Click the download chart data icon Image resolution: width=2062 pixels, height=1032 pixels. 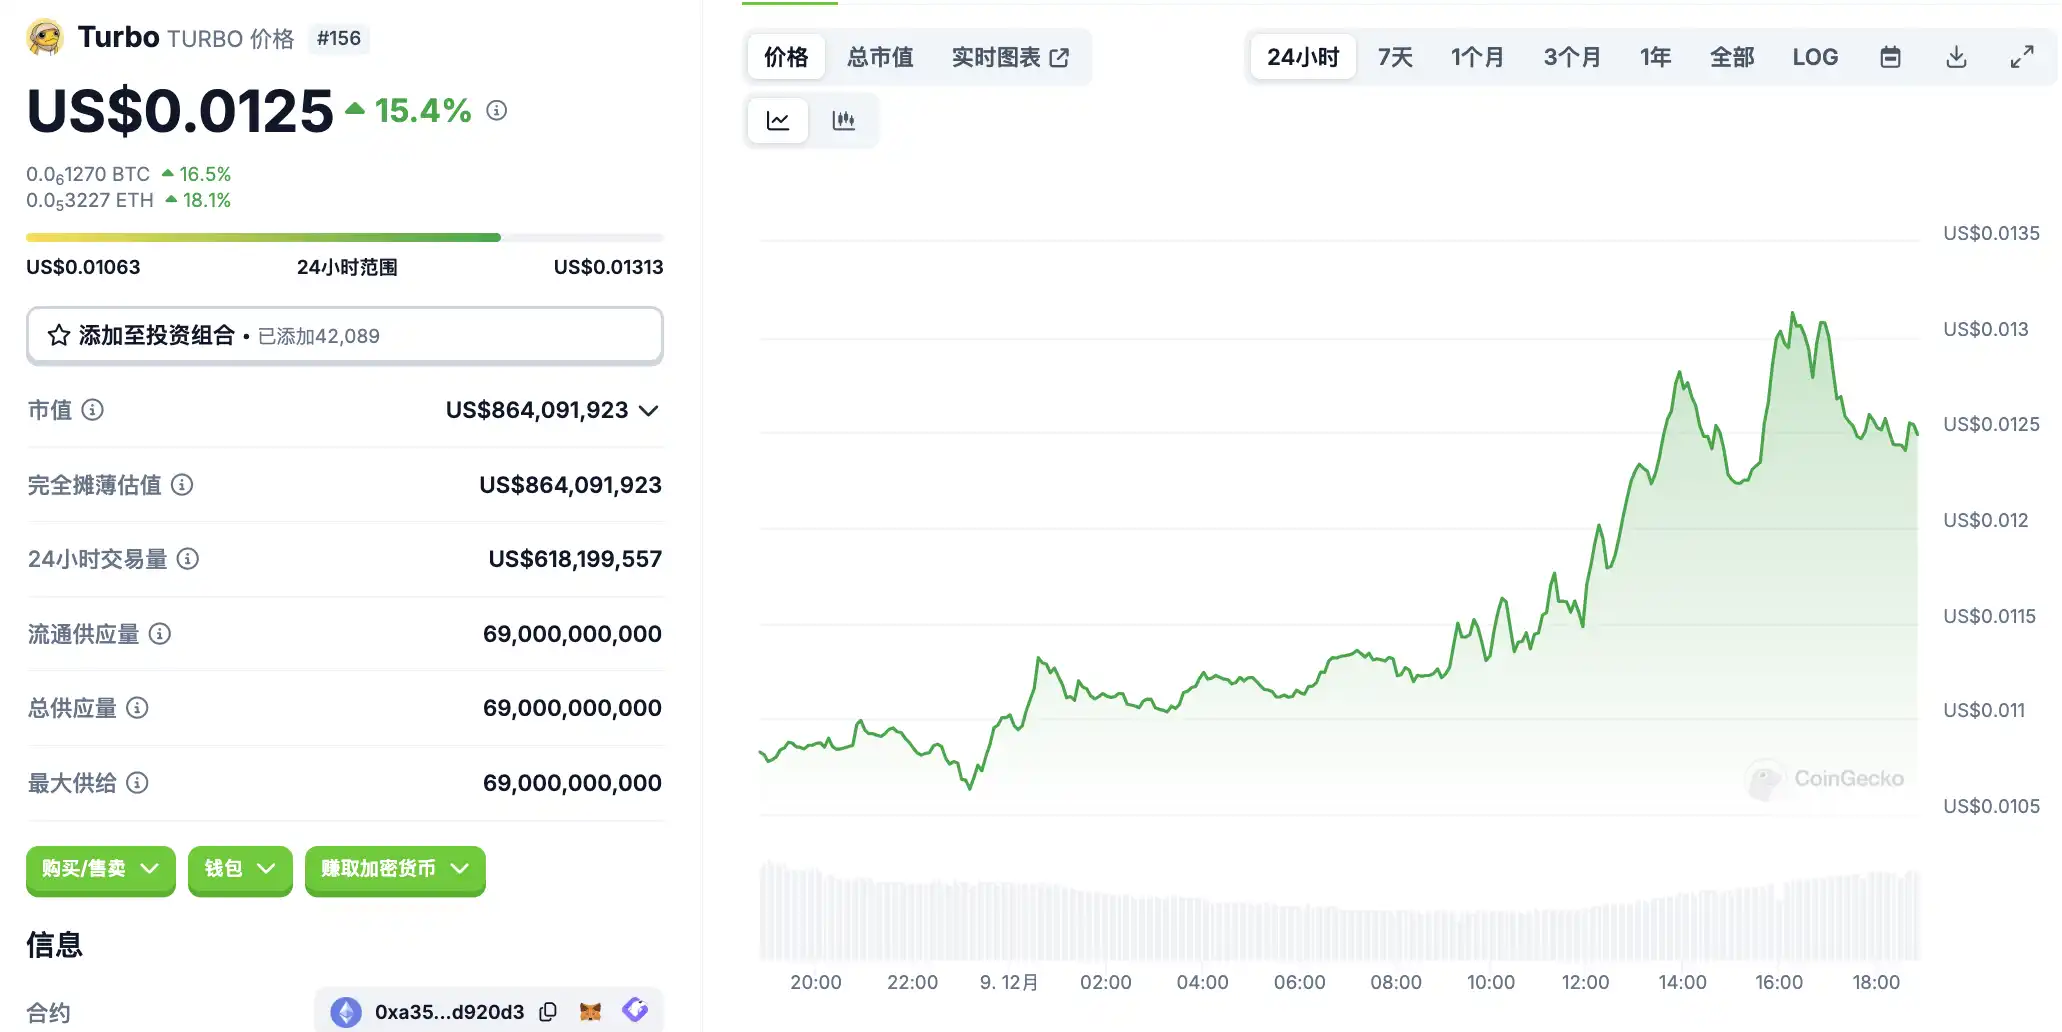point(1956,57)
